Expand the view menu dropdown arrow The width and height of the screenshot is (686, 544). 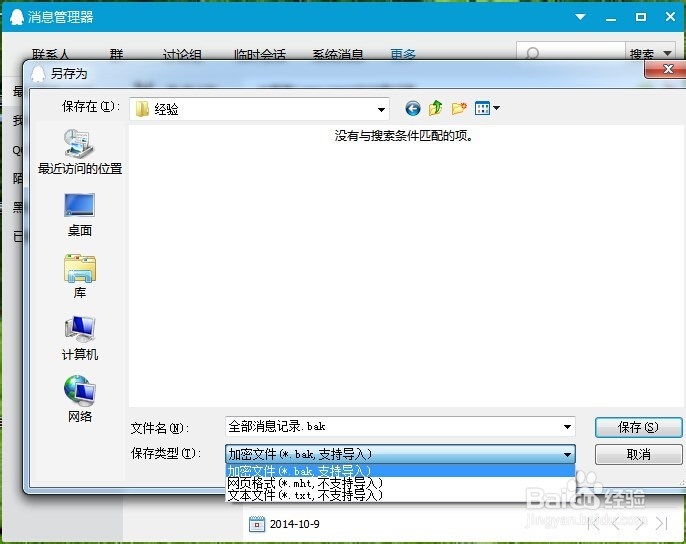pyautogui.click(x=496, y=108)
